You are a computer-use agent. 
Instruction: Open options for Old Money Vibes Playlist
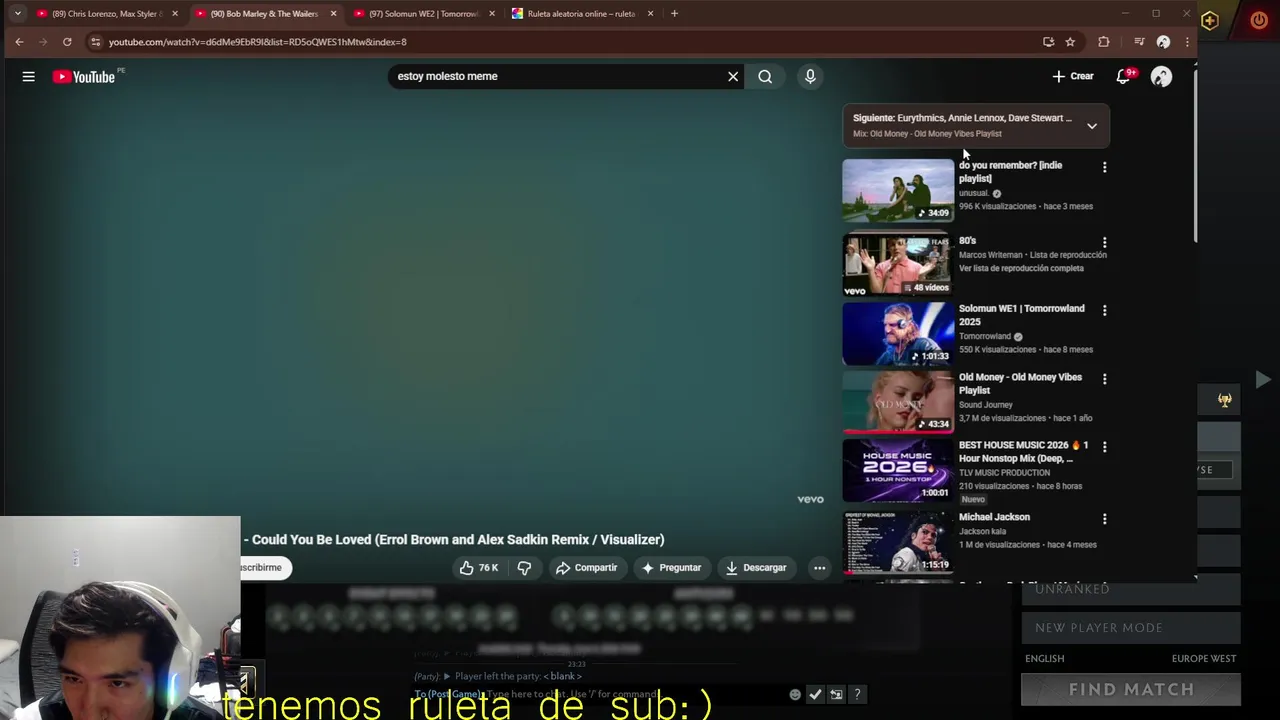[1105, 379]
